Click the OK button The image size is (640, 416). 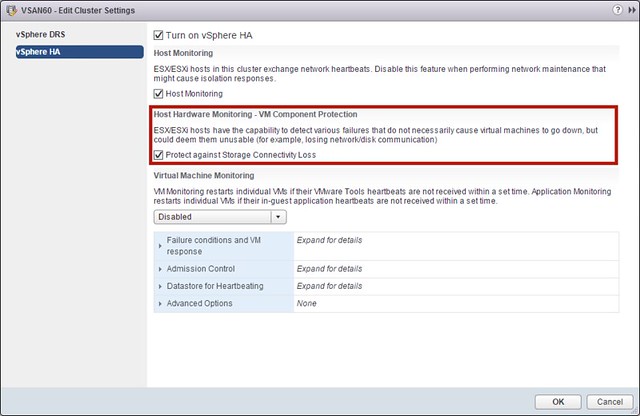(x=558, y=402)
